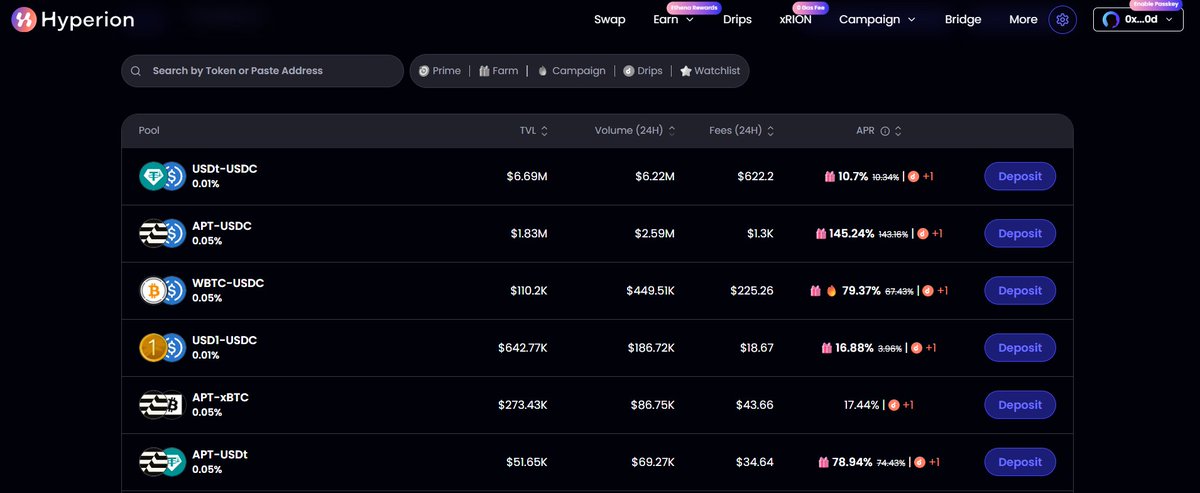Click the fire icon in WBTC-USDC APR
This screenshot has height=493, width=1200.
831,291
